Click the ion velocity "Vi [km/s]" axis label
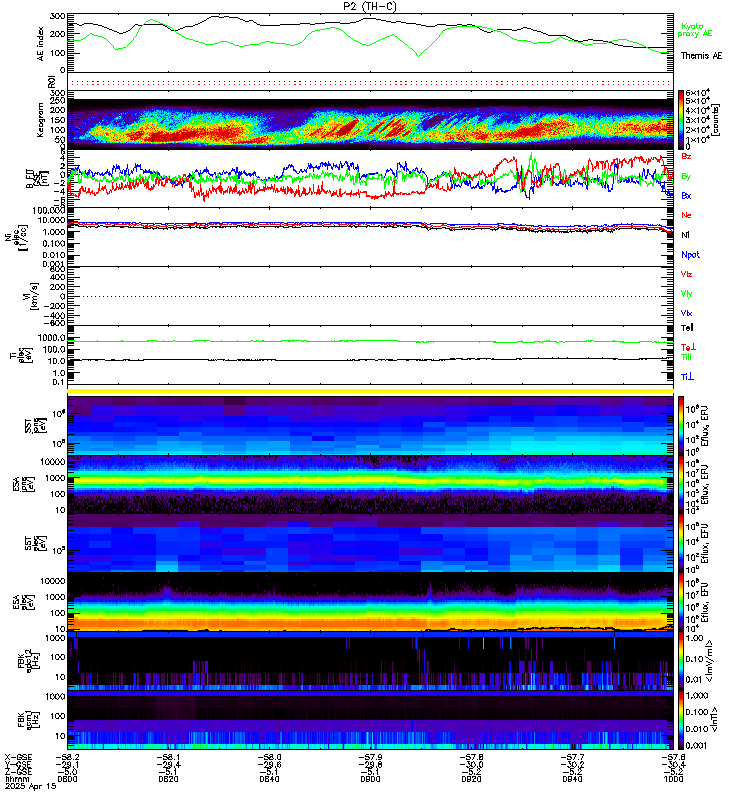The image size is (750, 800). [x=30, y=296]
